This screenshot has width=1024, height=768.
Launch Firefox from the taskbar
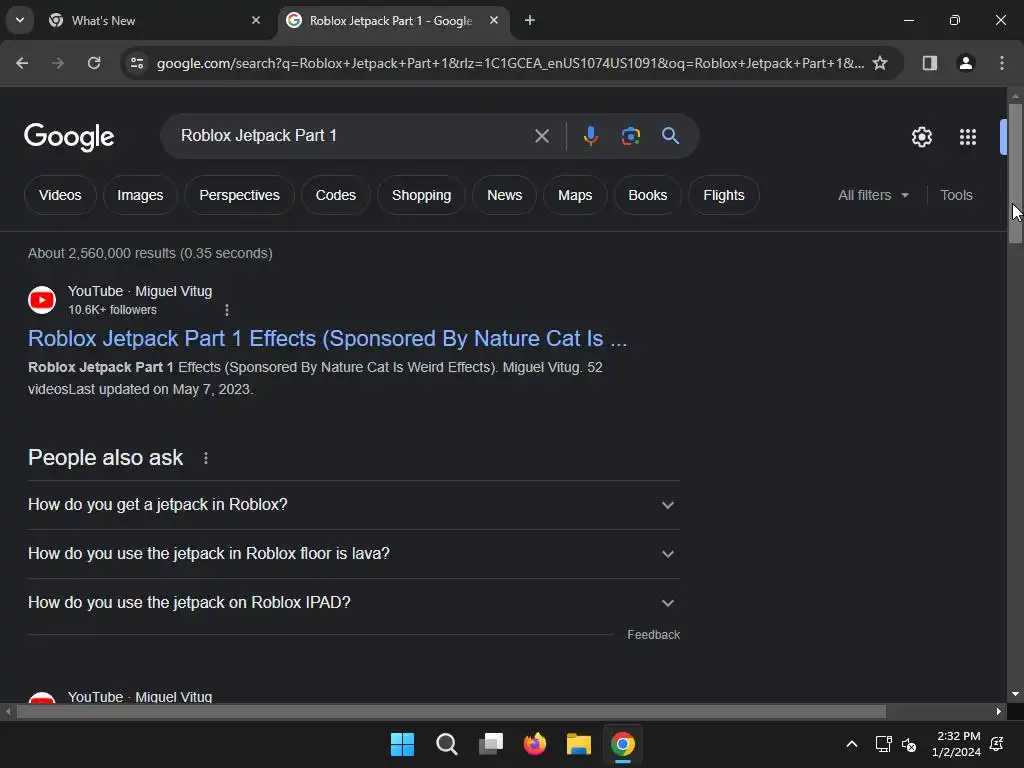[535, 744]
